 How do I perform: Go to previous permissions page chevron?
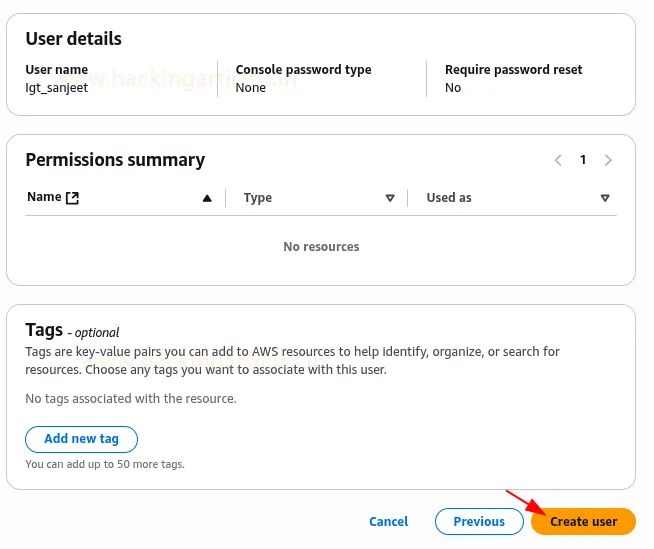(x=558, y=160)
